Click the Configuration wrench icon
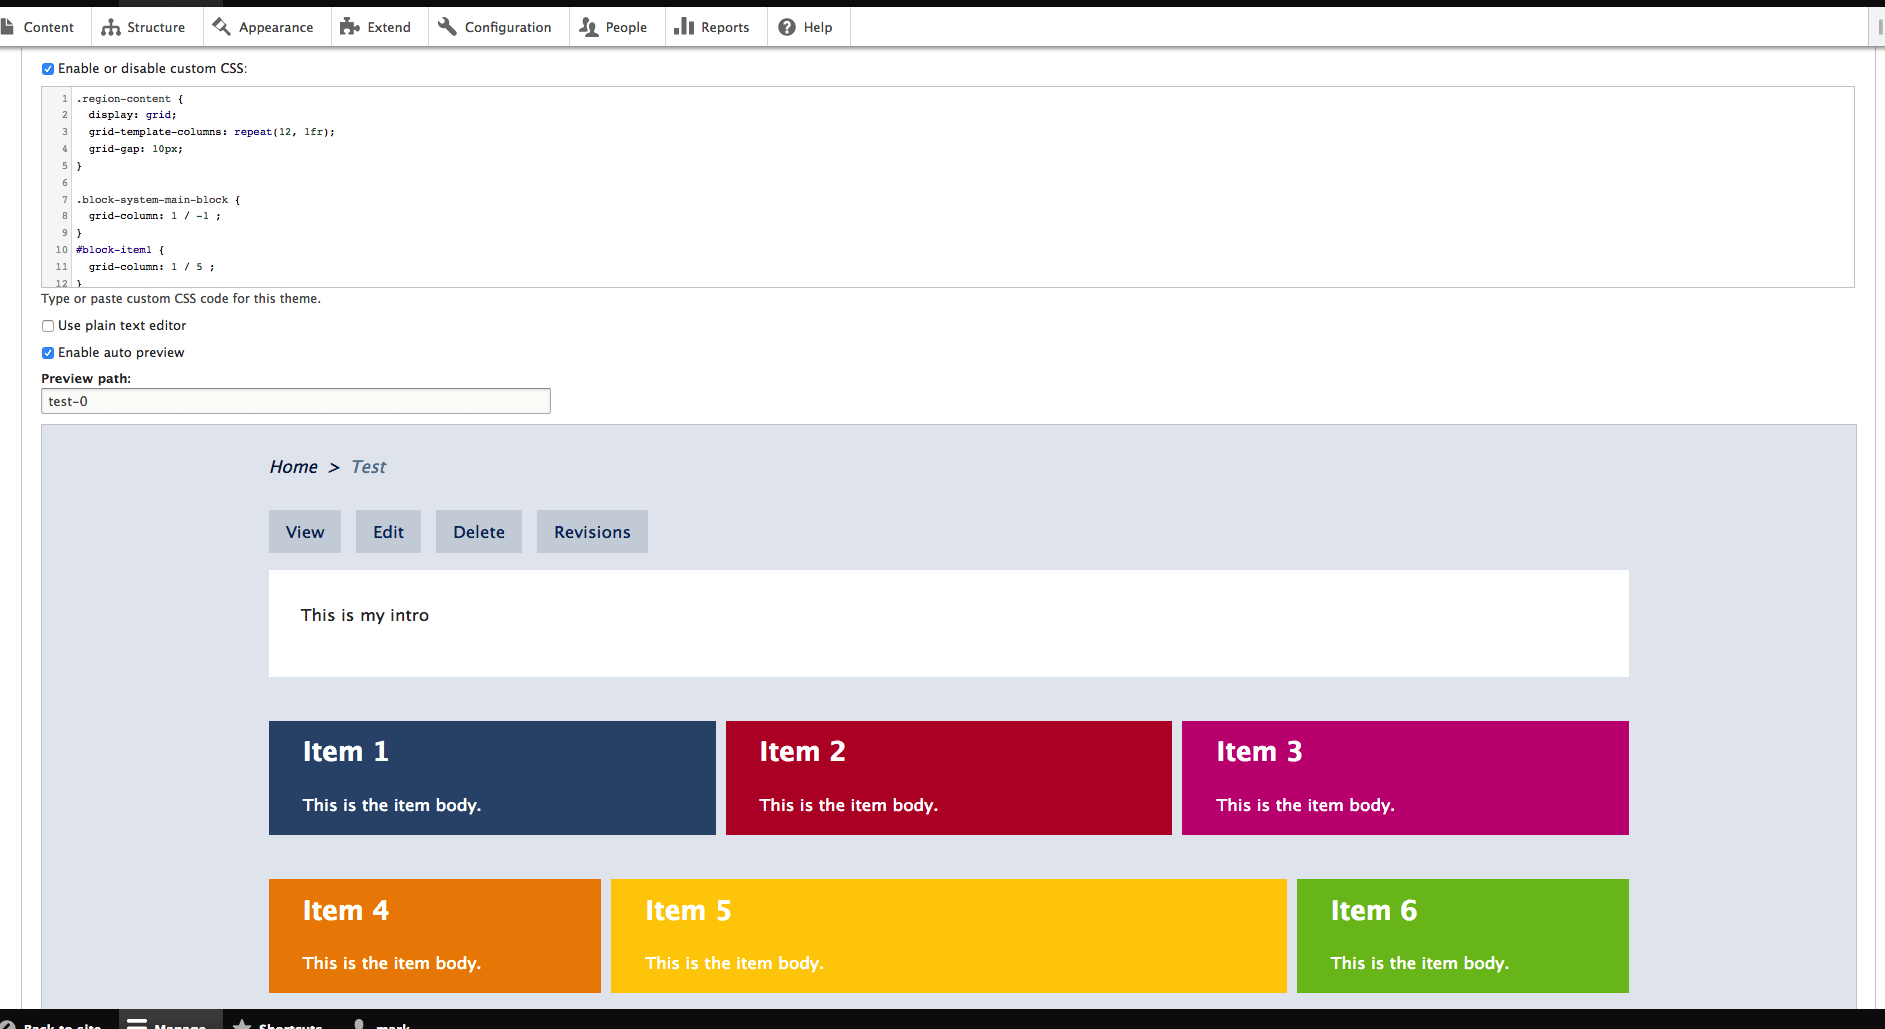This screenshot has width=1885, height=1029. [x=448, y=27]
